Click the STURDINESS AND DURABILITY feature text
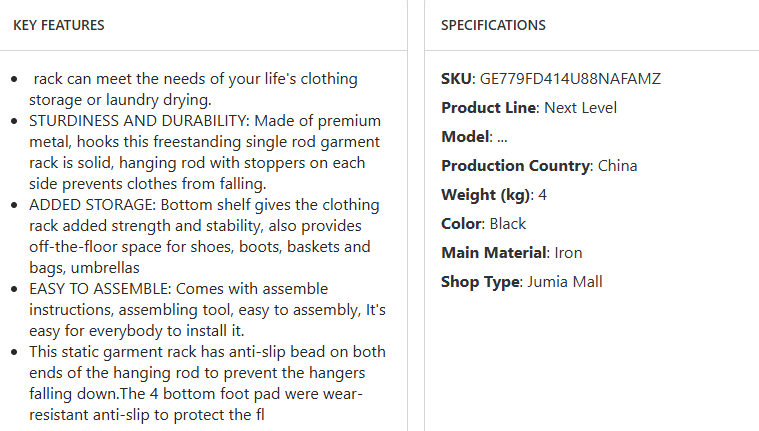Screen dimensions: 759x431 [205, 152]
